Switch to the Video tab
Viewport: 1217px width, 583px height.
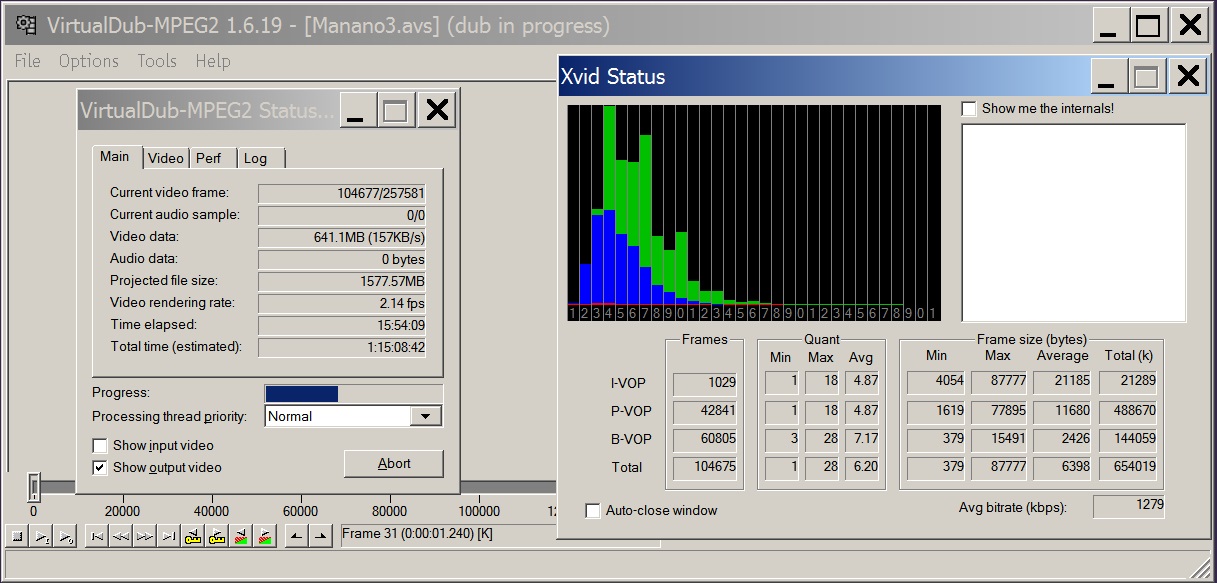point(165,158)
